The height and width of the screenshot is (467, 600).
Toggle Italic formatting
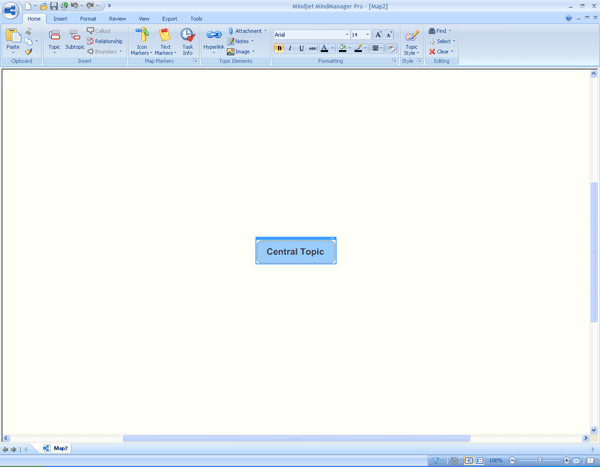click(290, 48)
